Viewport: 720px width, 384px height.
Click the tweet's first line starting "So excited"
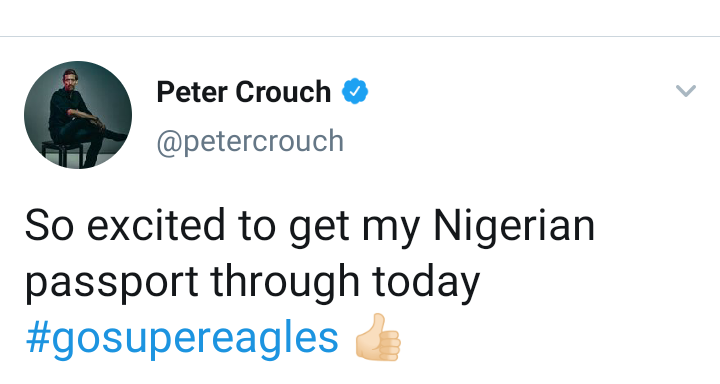(310, 226)
